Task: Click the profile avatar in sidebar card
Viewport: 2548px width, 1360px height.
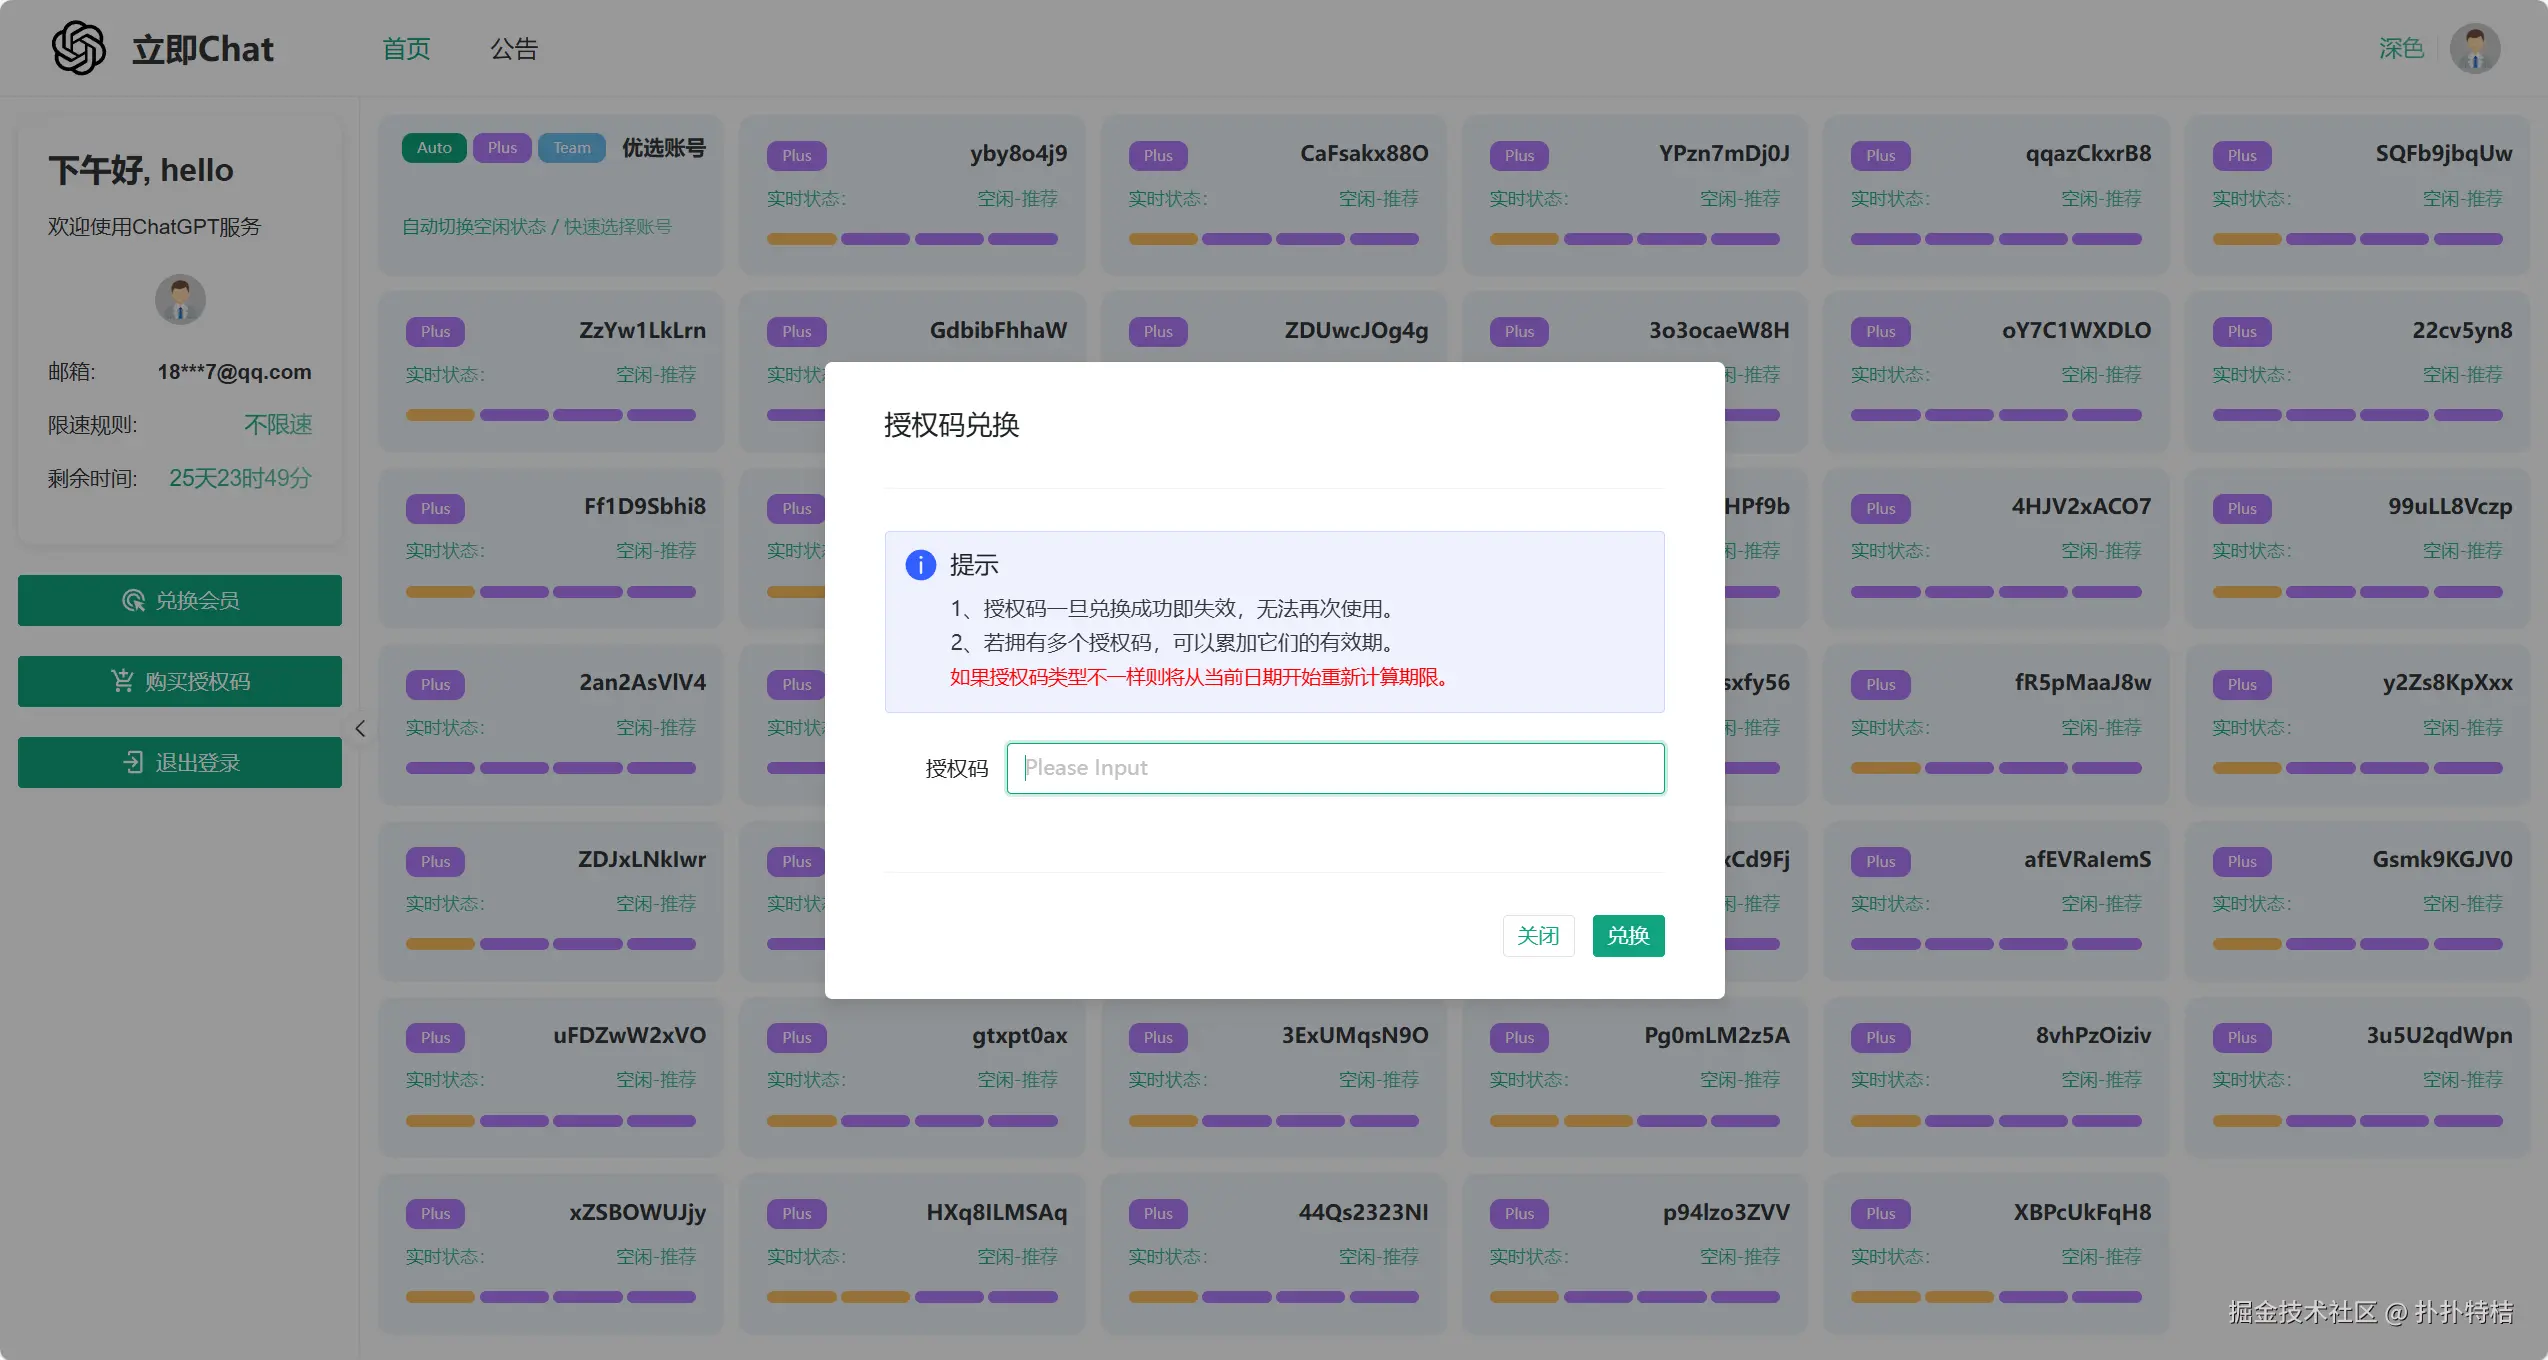Action: click(x=180, y=299)
